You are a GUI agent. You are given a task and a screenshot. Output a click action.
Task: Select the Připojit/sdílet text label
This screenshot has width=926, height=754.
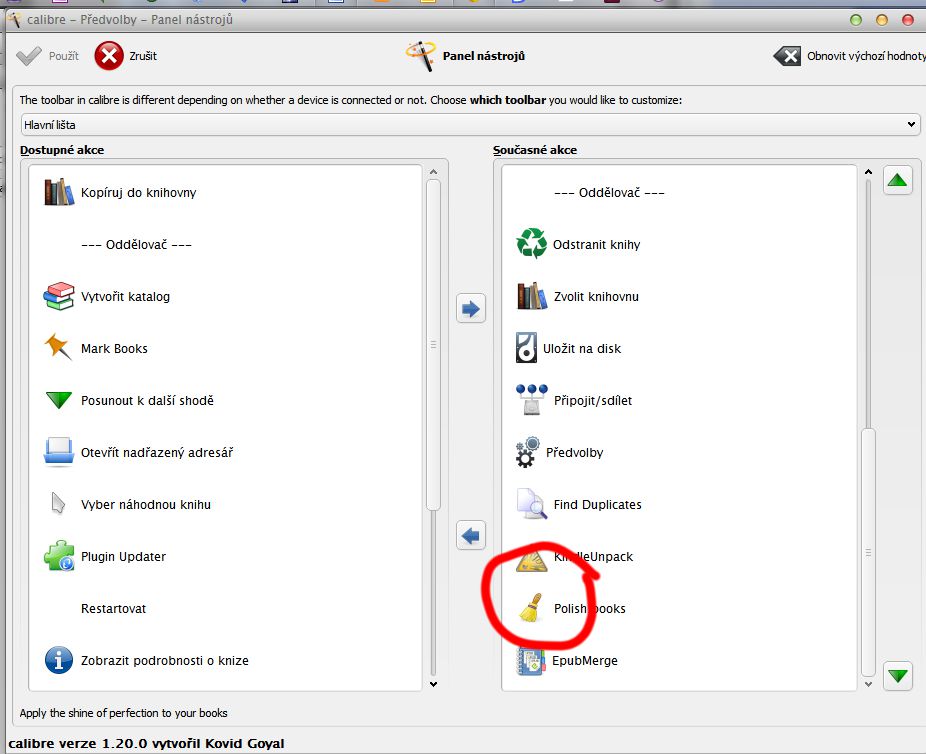[x=593, y=400]
